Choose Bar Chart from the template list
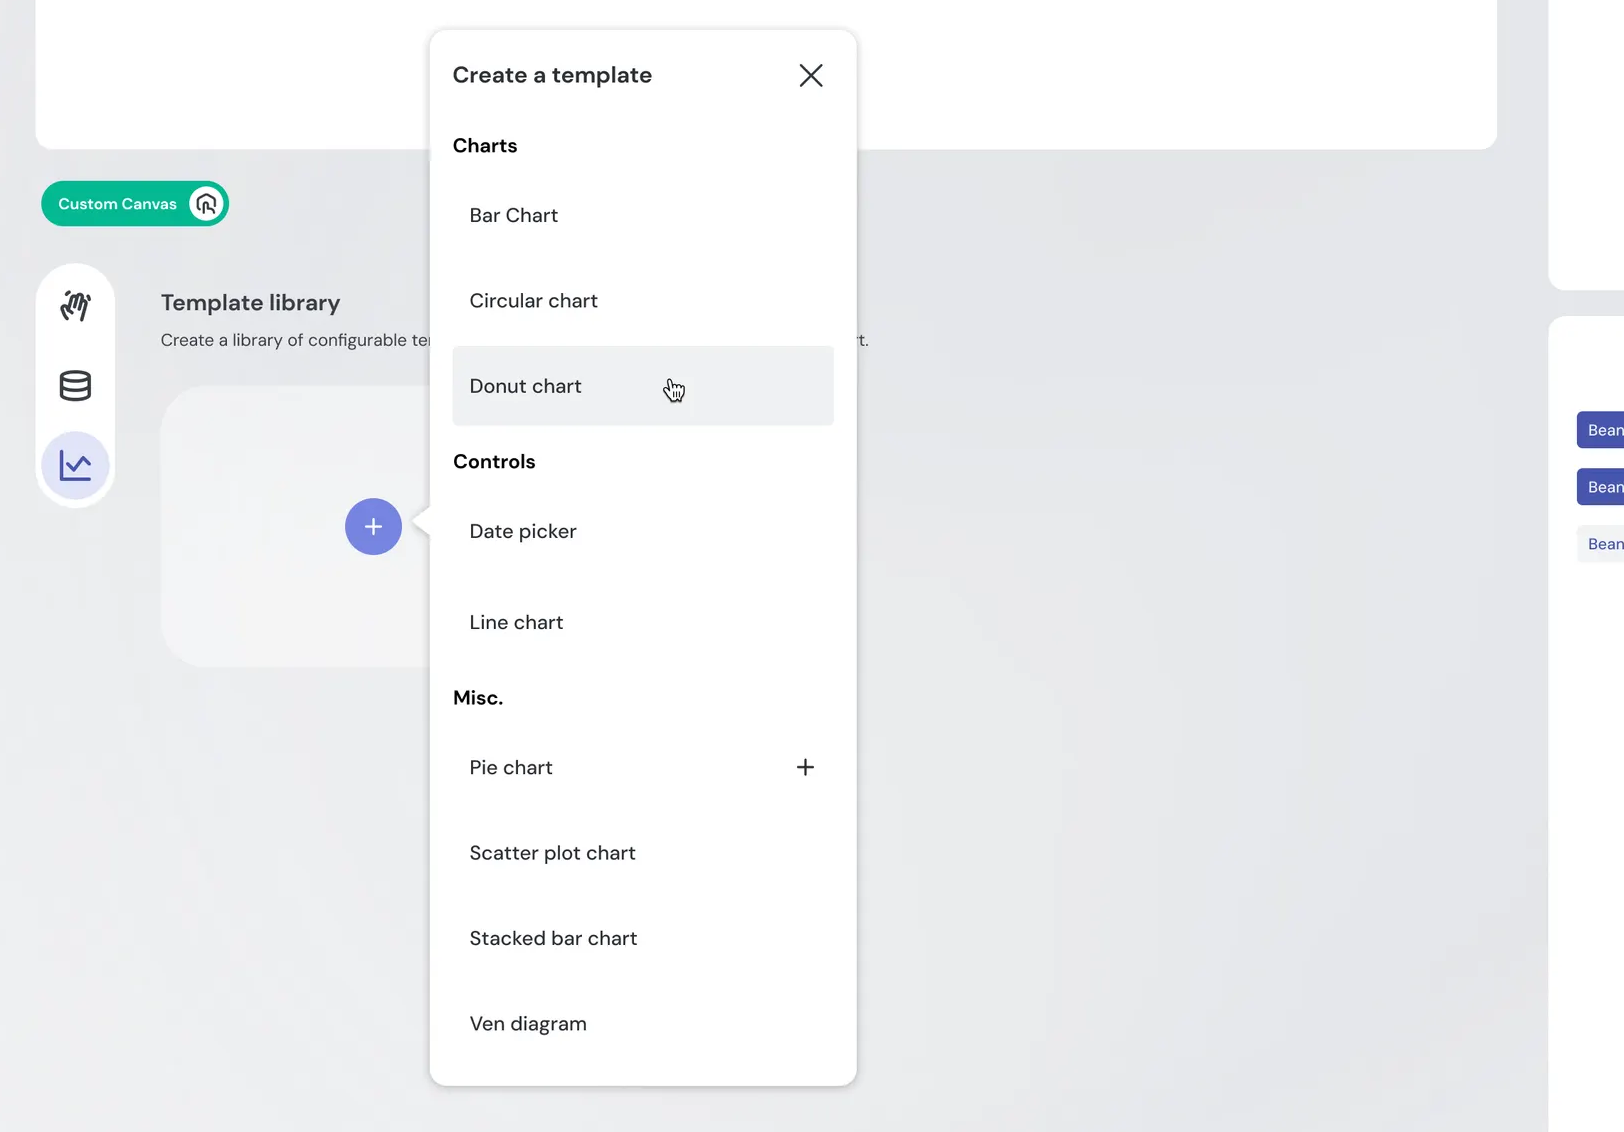1624x1132 pixels. [514, 216]
